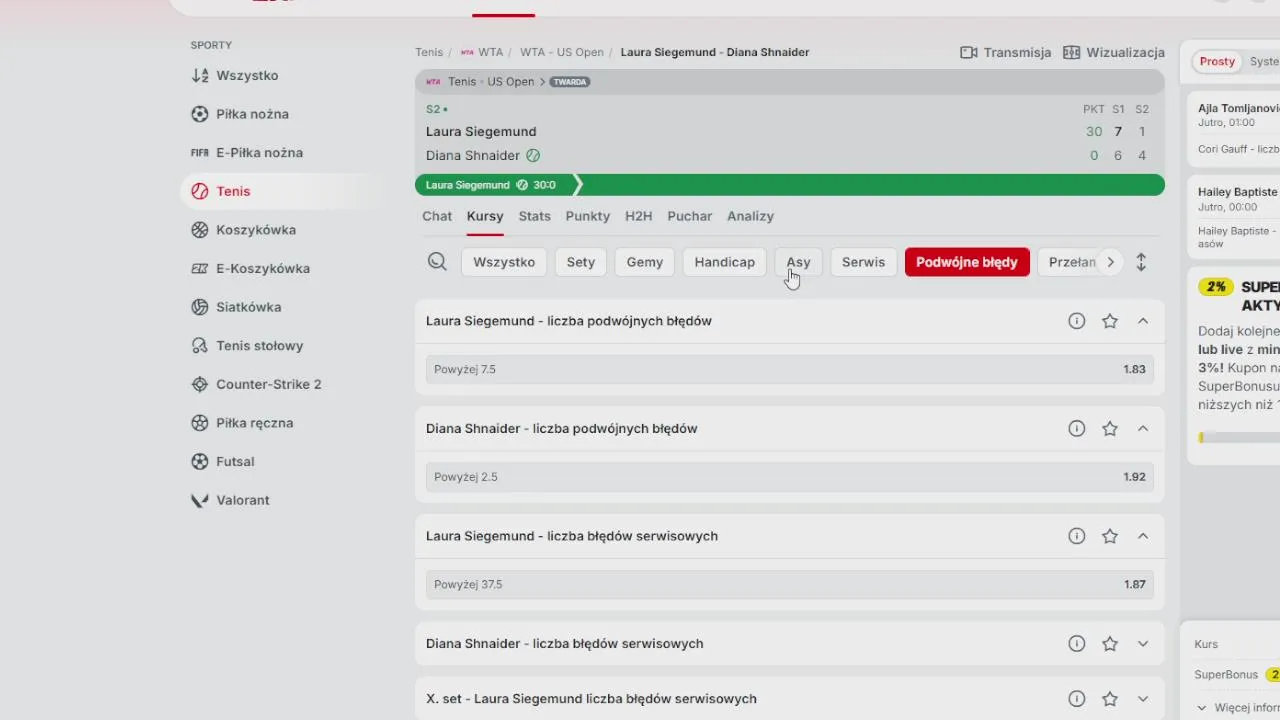Select Podwójne błędy filter
Image resolution: width=1280 pixels, height=720 pixels.
tap(967, 262)
